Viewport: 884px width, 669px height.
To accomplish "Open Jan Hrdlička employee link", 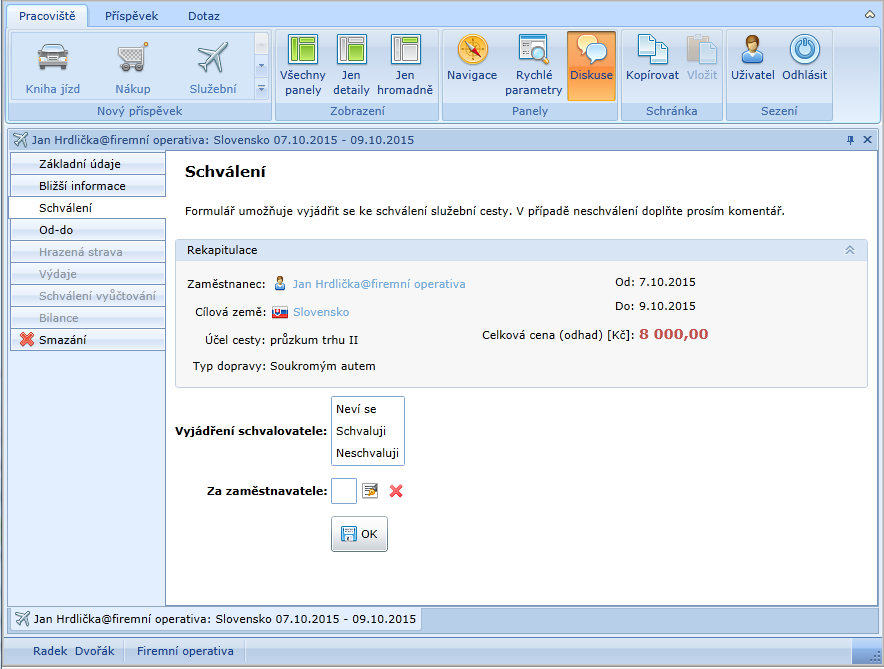I will click(x=378, y=284).
